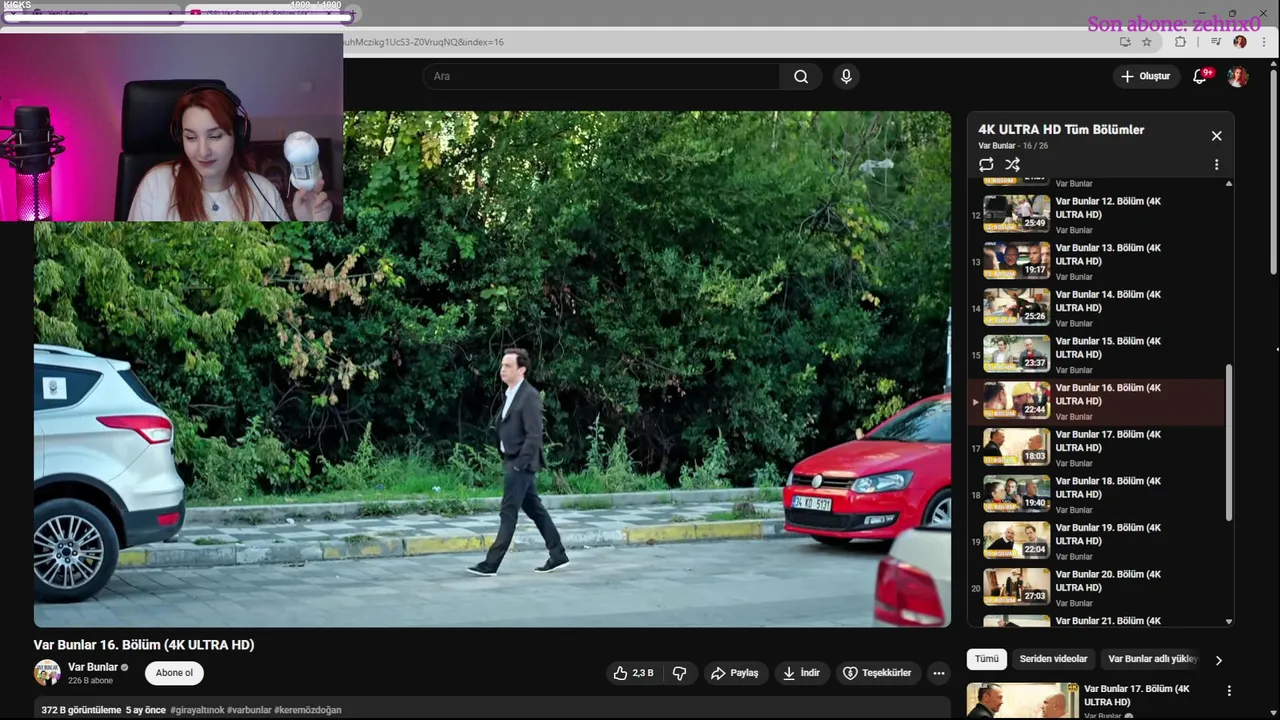
Task: Click the video player to pause
Action: pos(492,369)
